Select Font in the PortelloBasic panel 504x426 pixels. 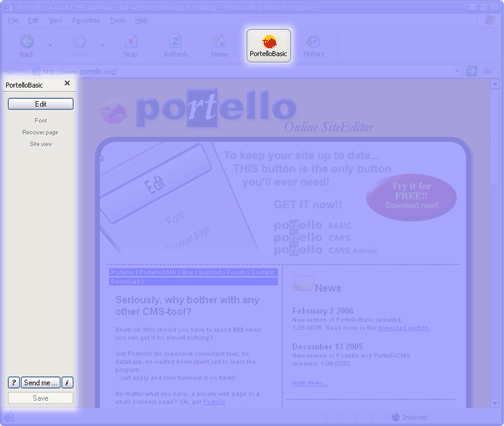[41, 120]
